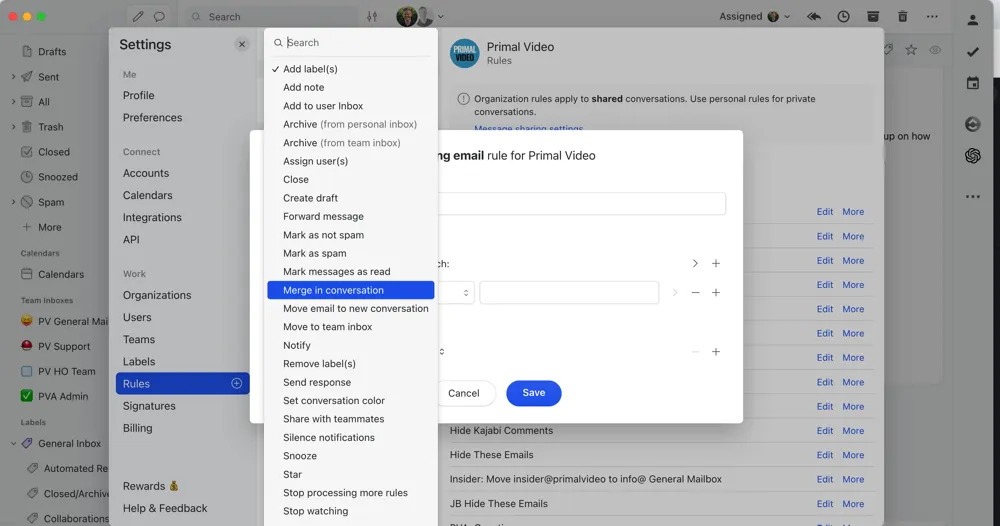The image size is (1000, 526).
Task: Click the Save button
Action: 533,393
